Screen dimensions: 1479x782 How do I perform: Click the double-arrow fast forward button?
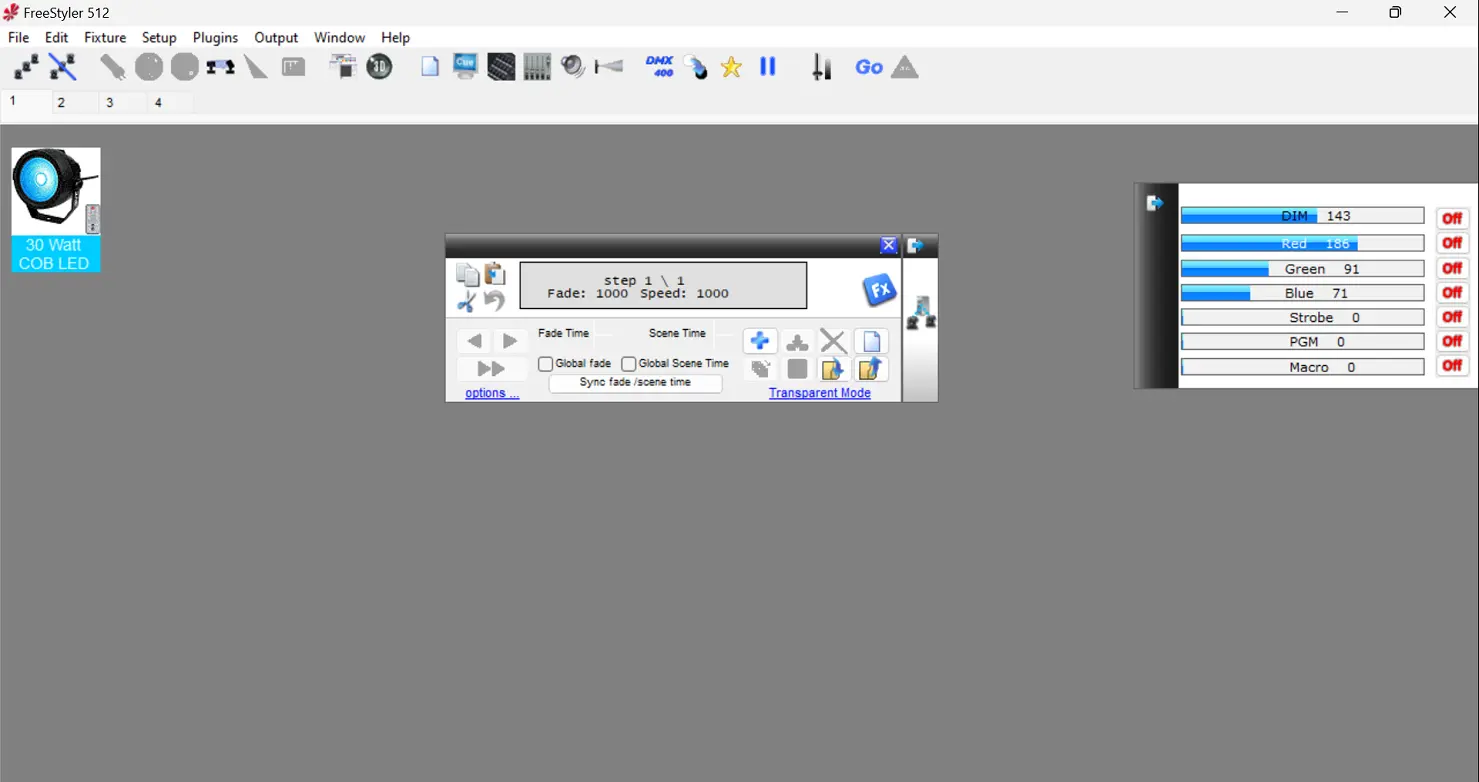click(x=492, y=369)
